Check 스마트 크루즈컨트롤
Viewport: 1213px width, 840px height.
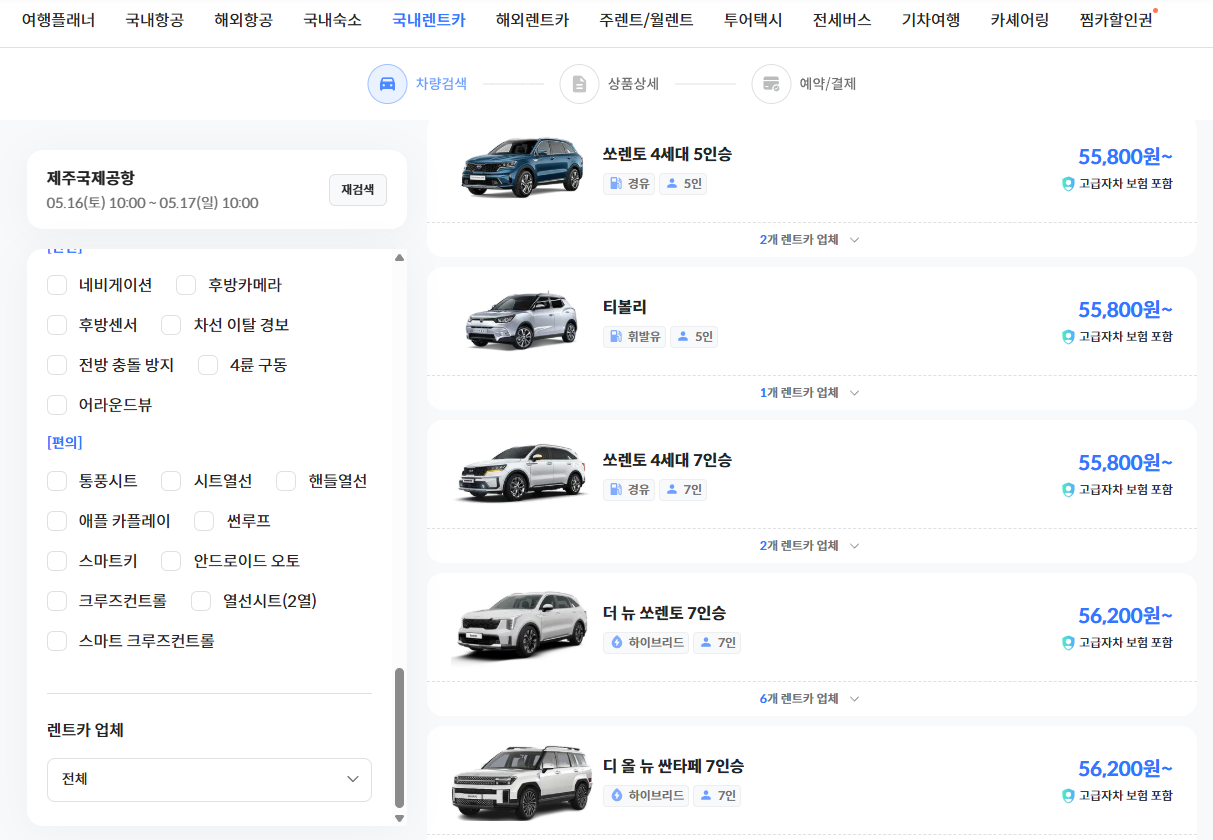(57, 641)
